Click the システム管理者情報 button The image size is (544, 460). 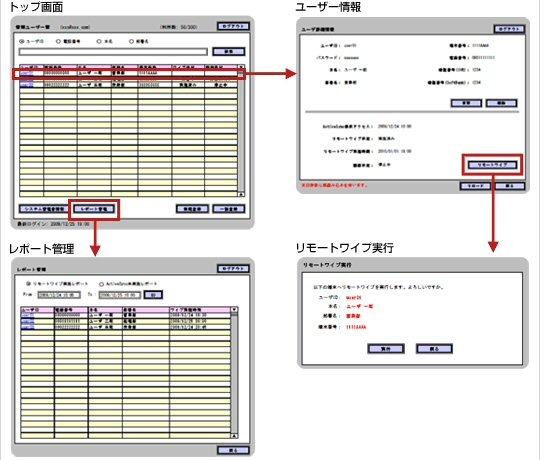(x=44, y=209)
